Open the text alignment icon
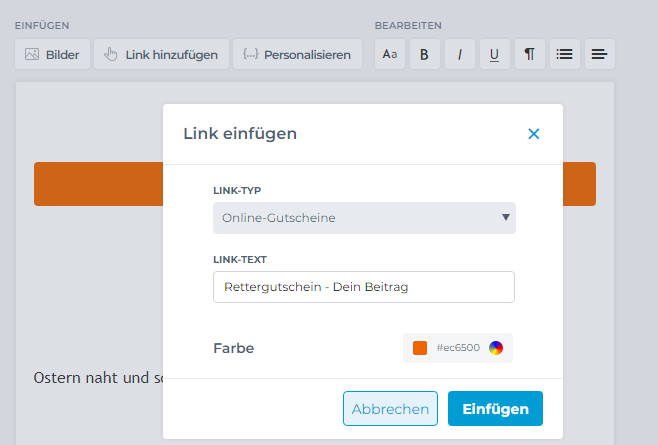 coord(599,54)
